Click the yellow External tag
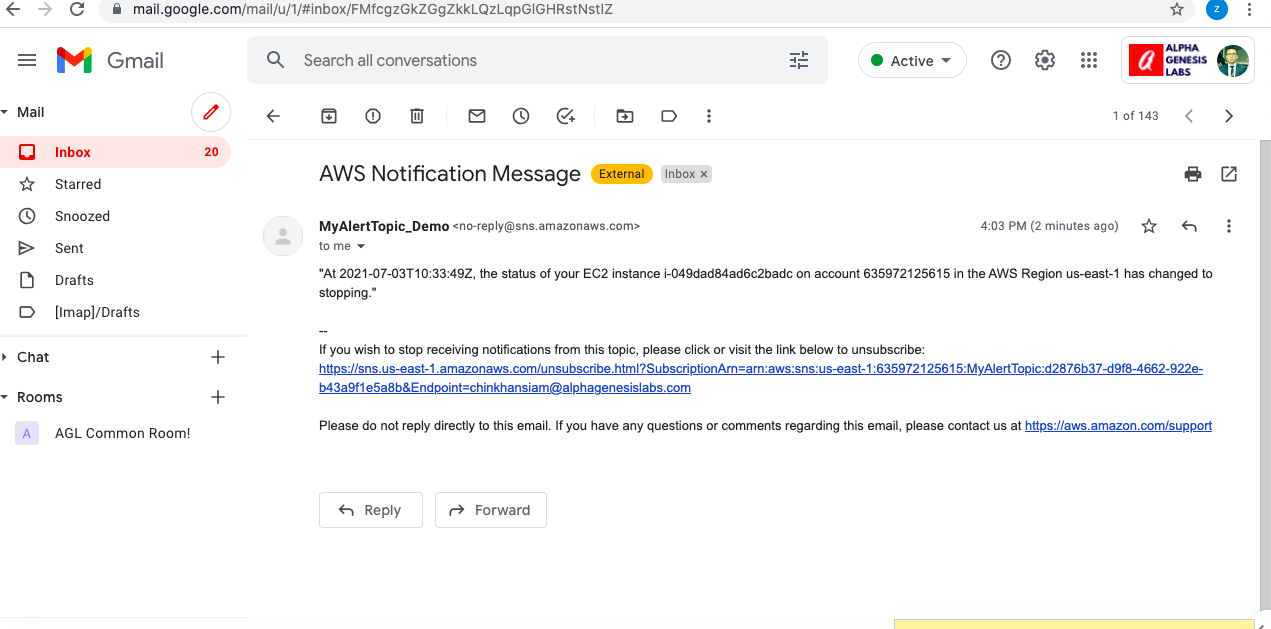Viewport: 1271px width, 629px height. (622, 174)
